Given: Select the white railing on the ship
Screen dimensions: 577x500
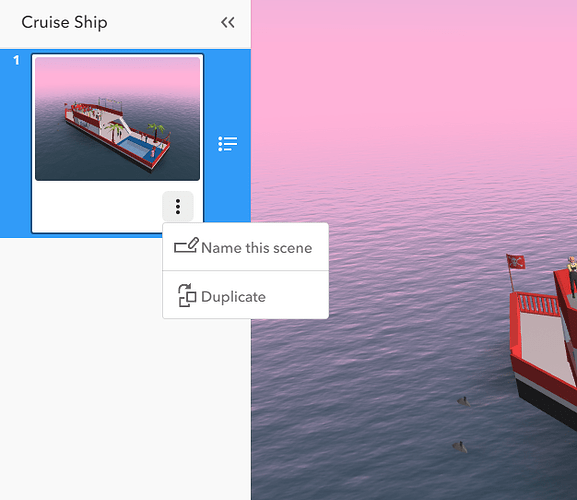Looking at the screenshot, I should tap(537, 304).
